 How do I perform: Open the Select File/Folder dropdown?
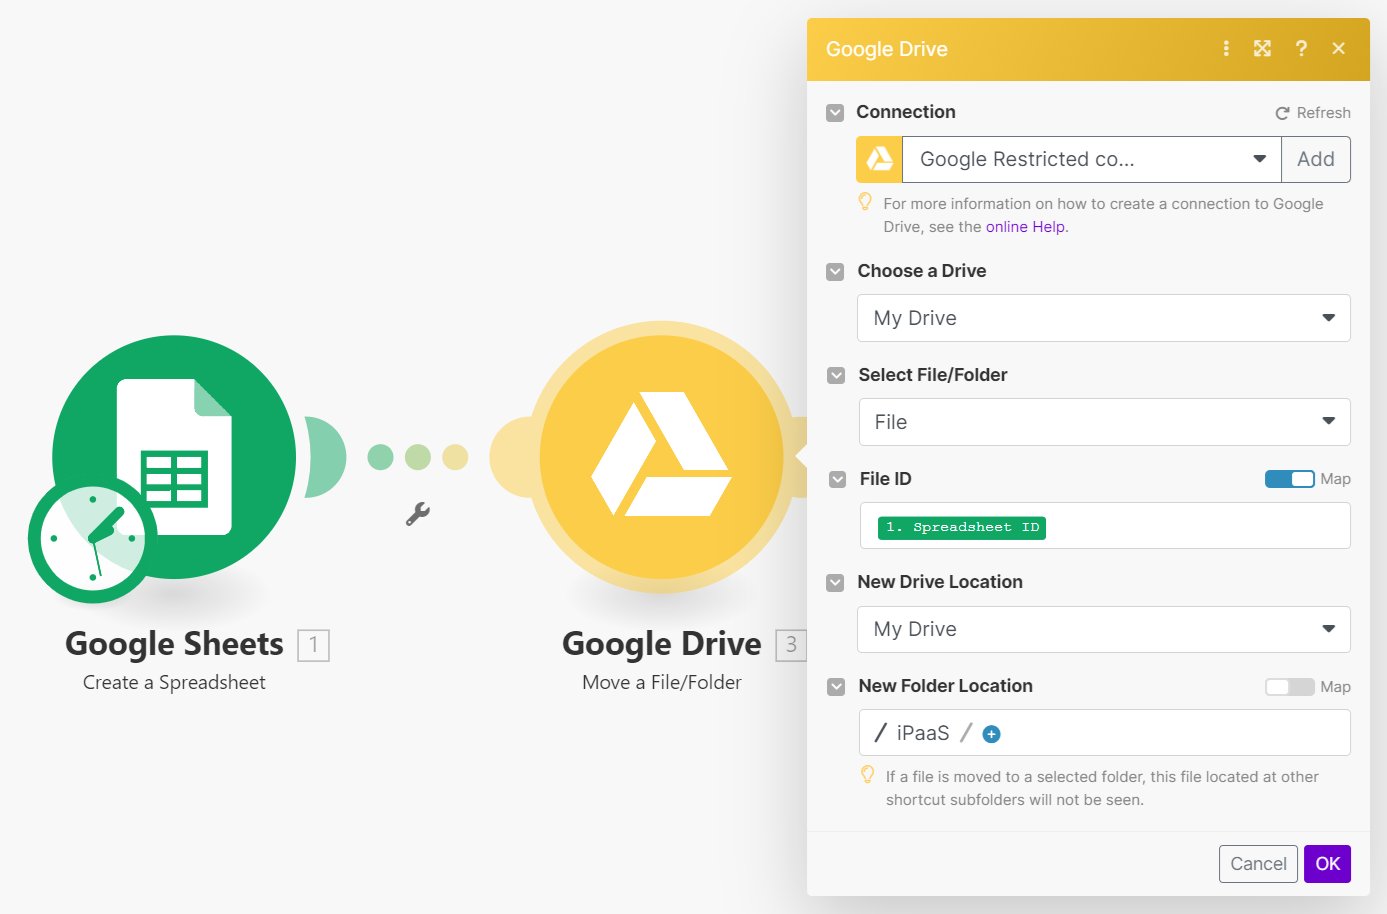click(1104, 422)
